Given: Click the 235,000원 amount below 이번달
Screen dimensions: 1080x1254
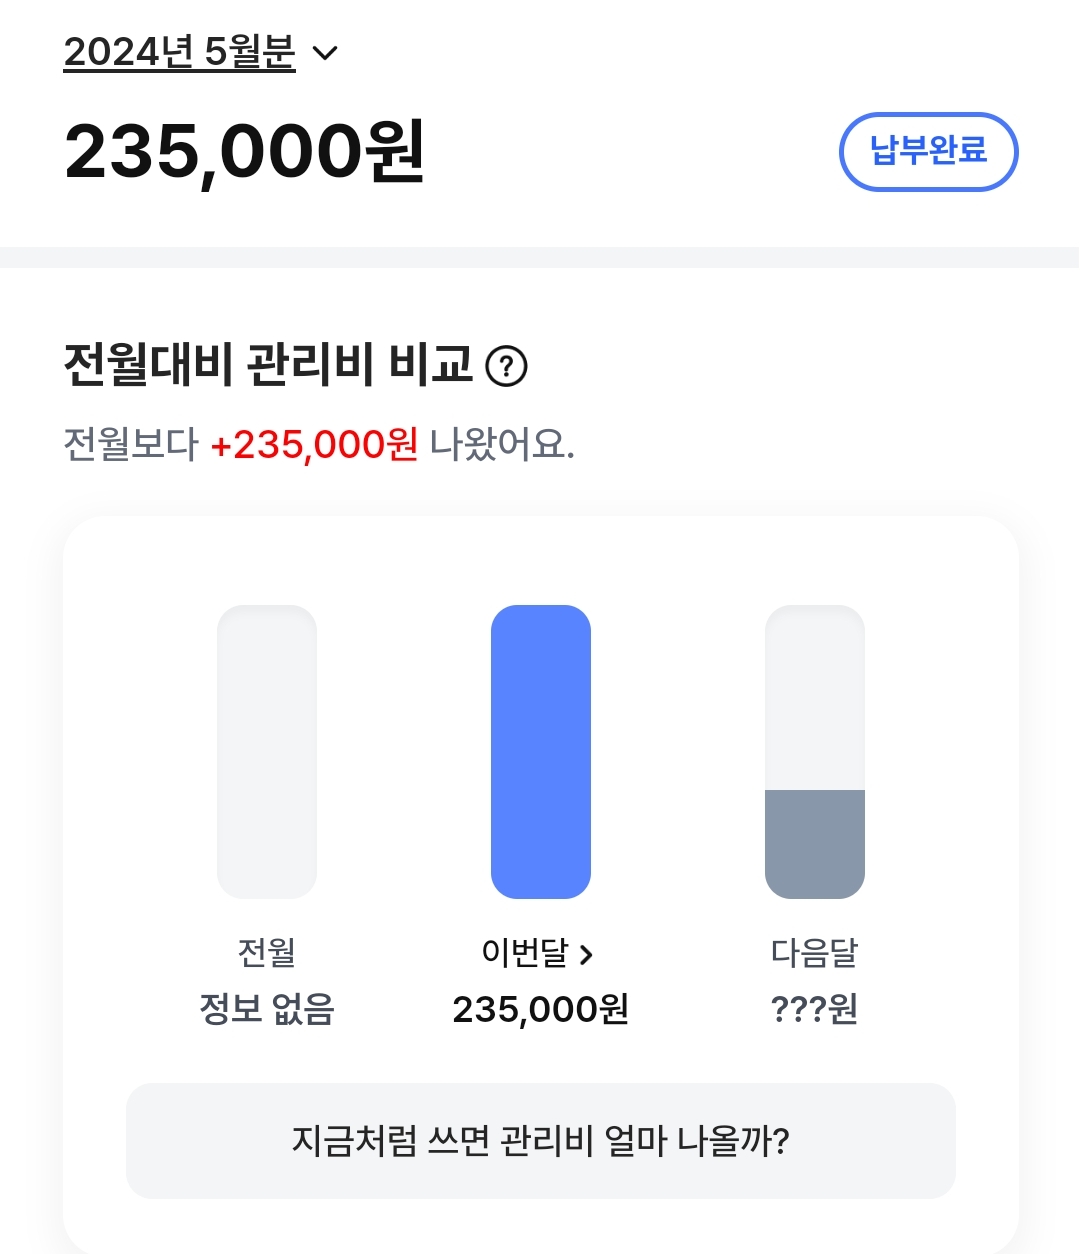Looking at the screenshot, I should (541, 1009).
